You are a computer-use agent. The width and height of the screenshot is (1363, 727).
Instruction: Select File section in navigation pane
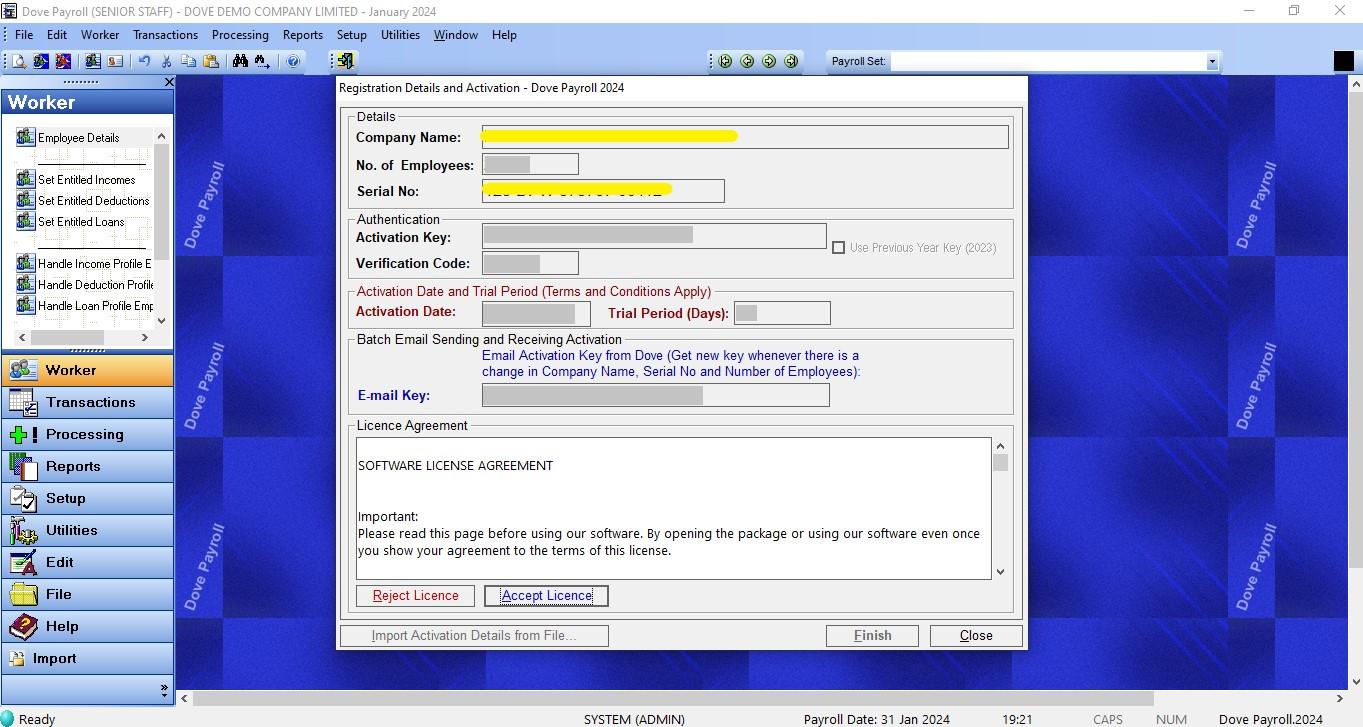click(x=87, y=594)
